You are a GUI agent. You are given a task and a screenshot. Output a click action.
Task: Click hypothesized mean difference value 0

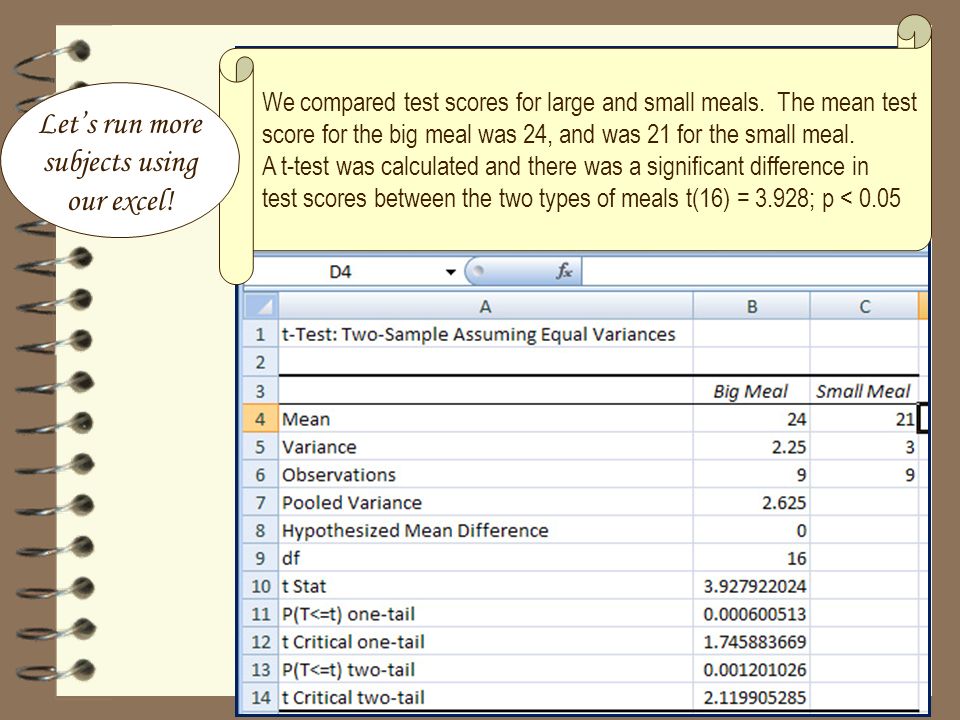(751, 530)
